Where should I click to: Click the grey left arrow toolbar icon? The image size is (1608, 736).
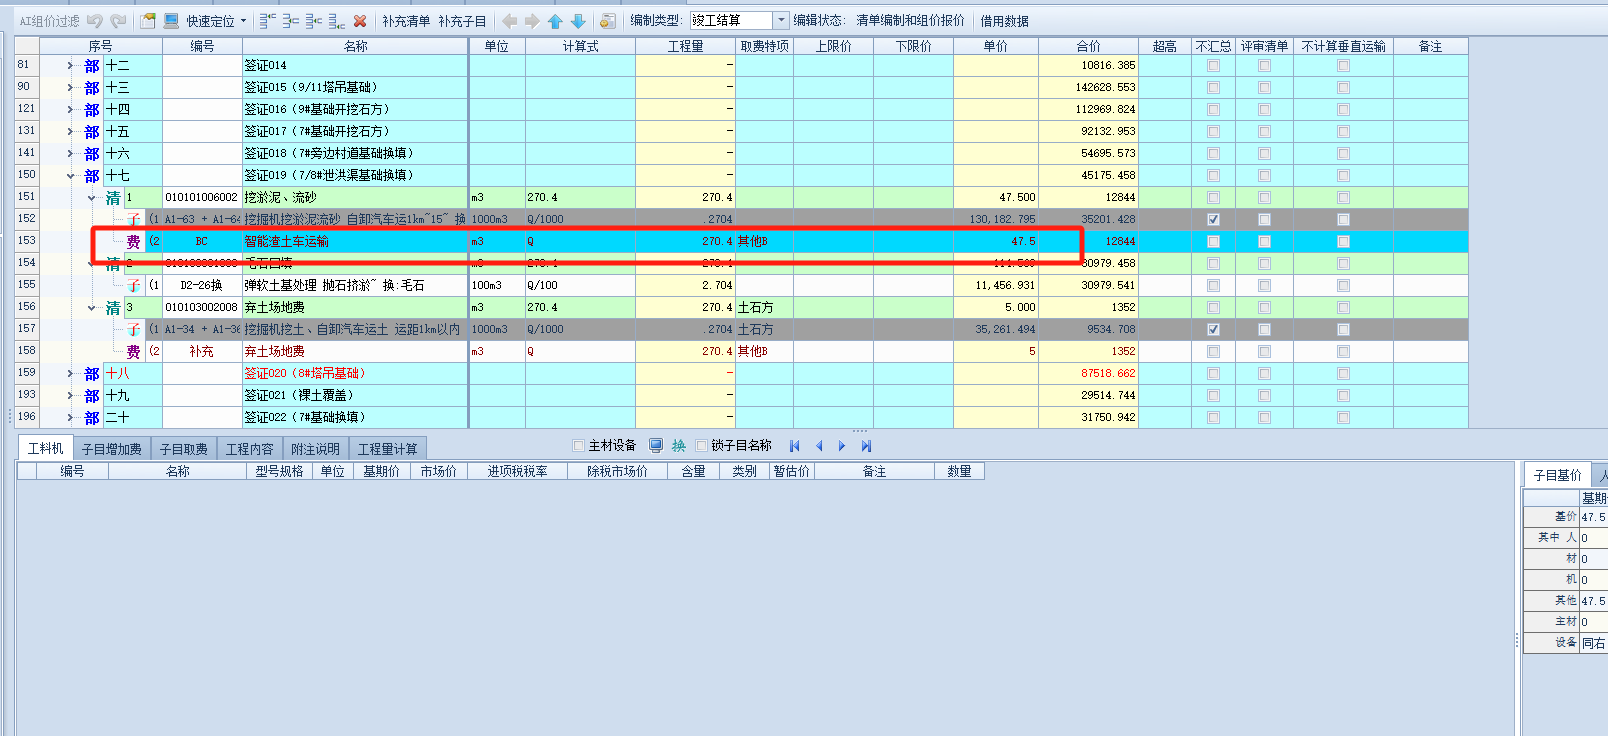coord(509,20)
